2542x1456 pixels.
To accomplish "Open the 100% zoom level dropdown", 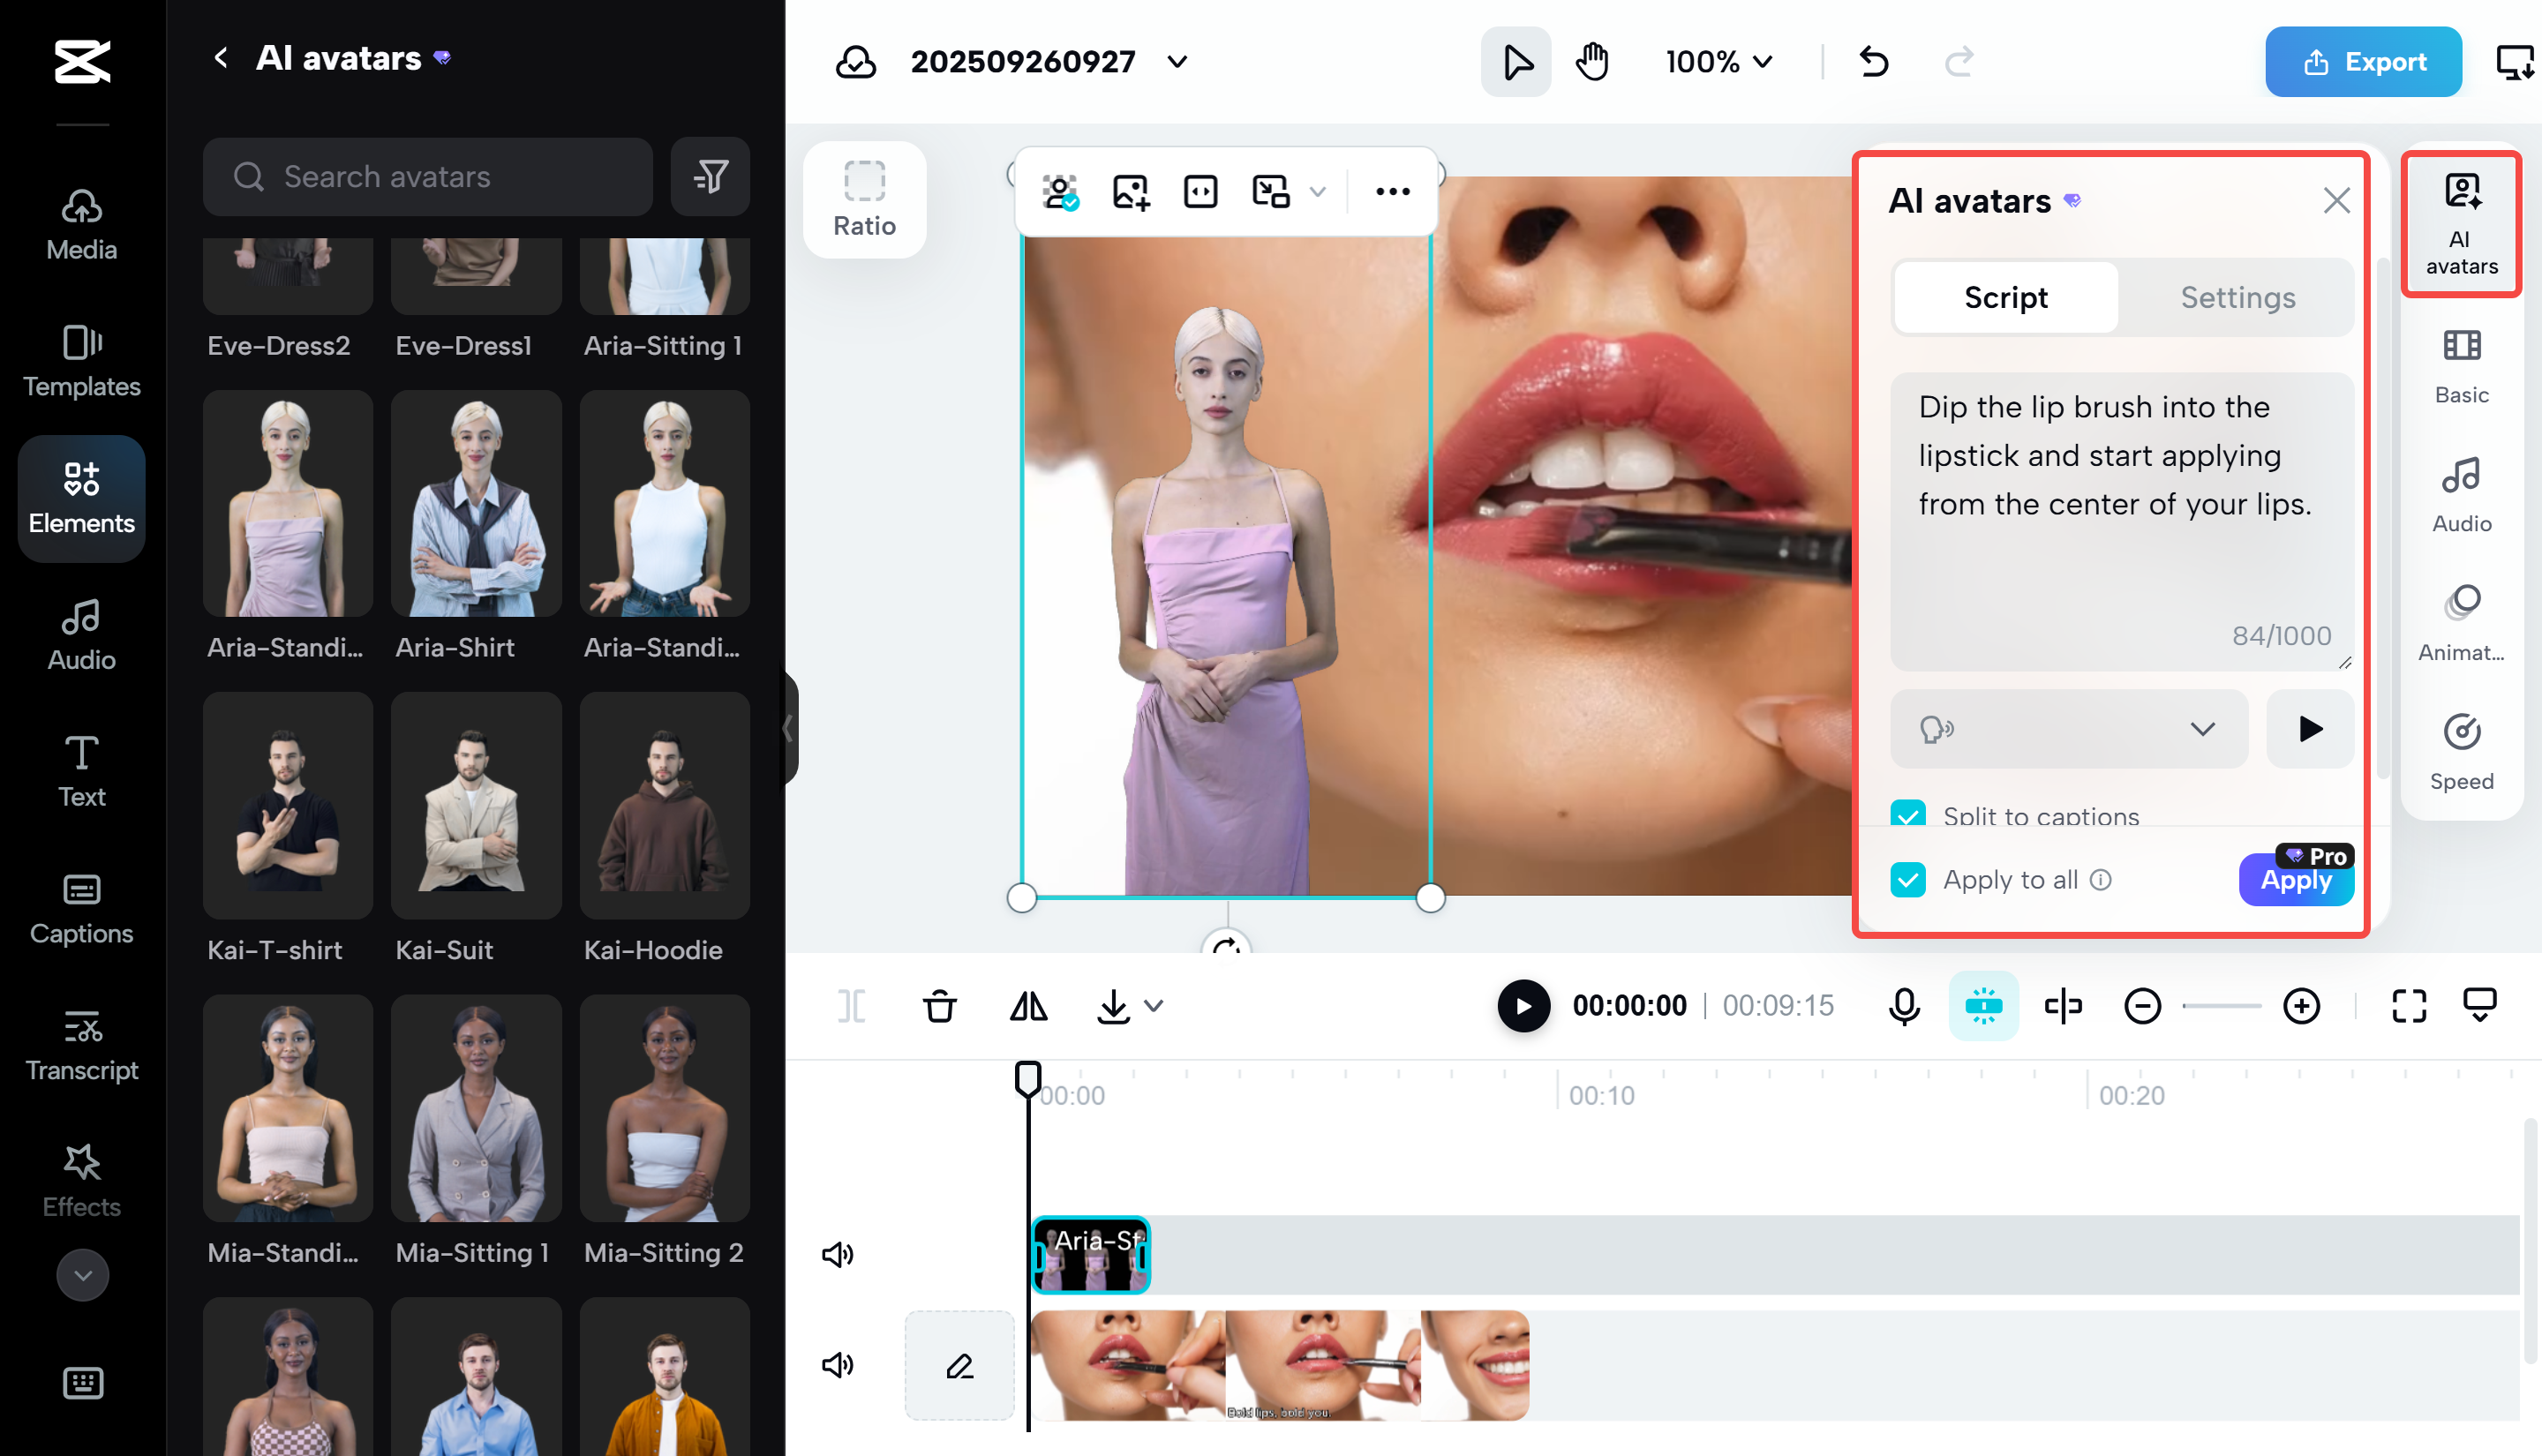I will (1719, 62).
